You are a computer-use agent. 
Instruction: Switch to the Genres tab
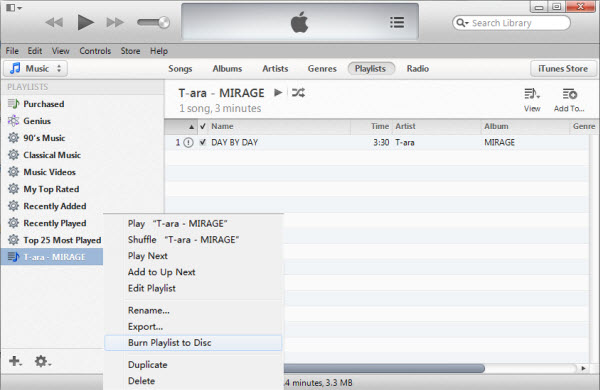[322, 69]
